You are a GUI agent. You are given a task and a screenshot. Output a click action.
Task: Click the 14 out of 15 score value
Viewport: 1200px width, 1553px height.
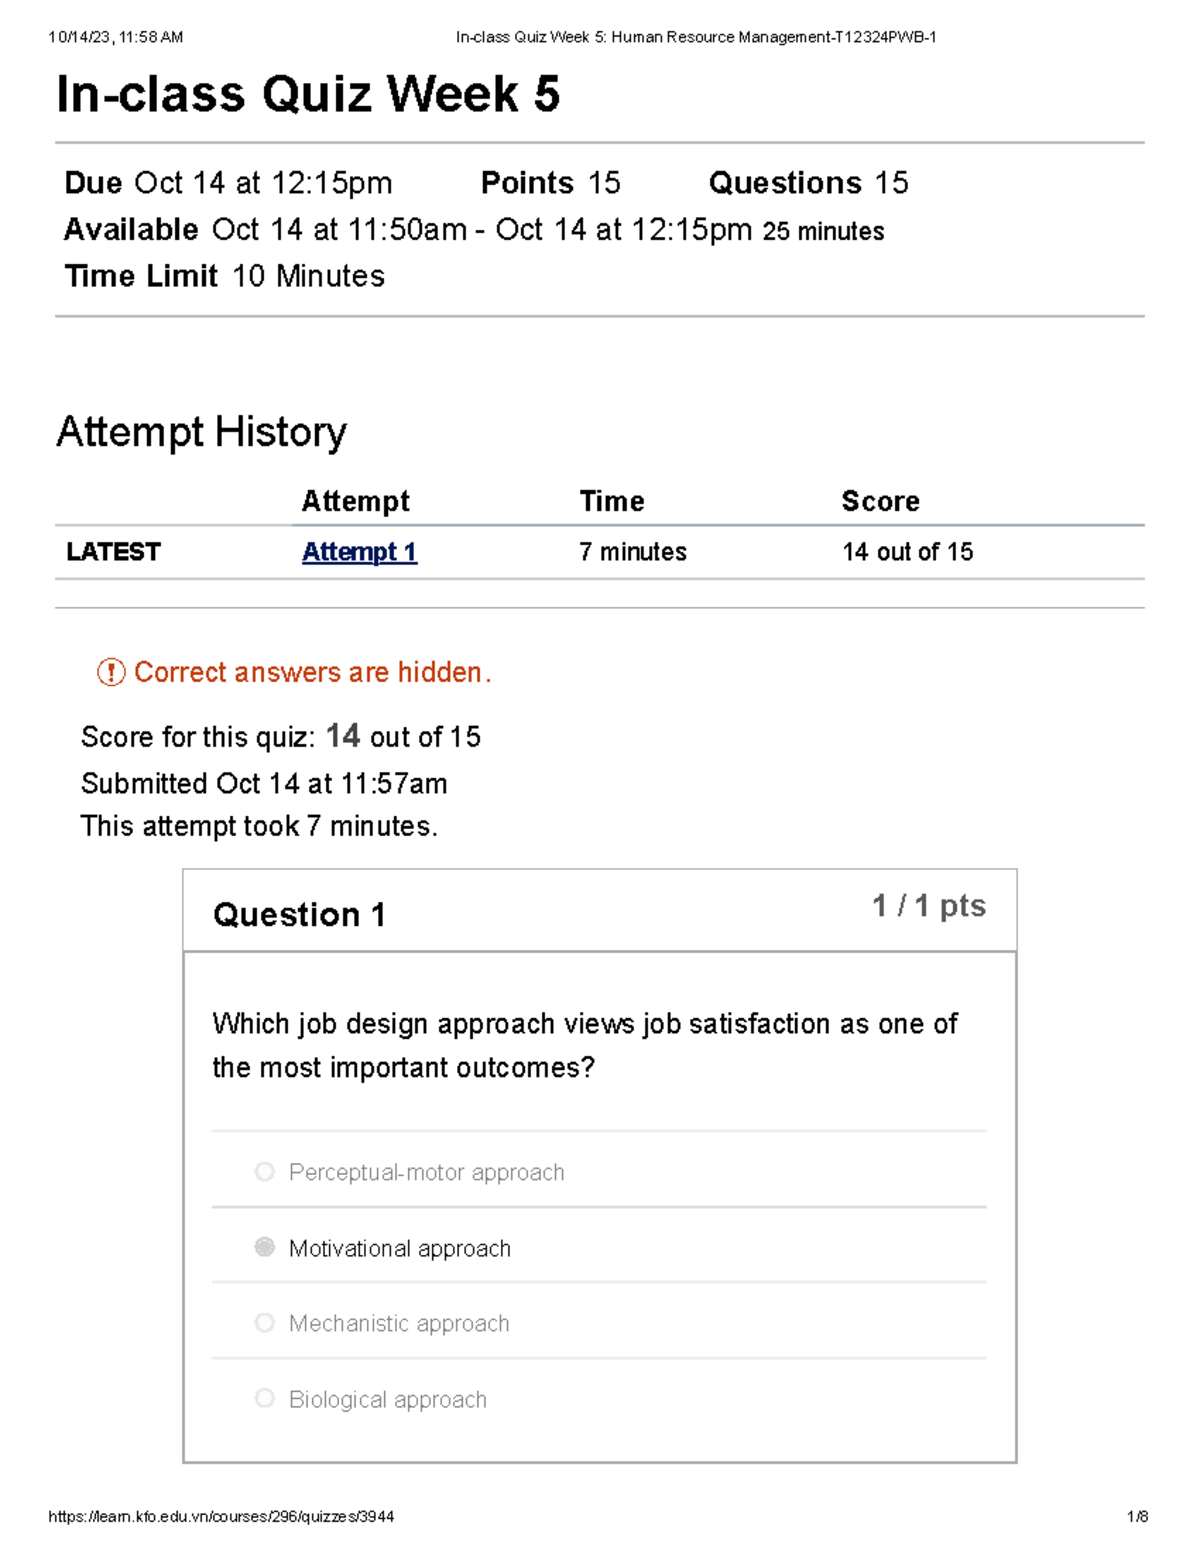pos(906,551)
